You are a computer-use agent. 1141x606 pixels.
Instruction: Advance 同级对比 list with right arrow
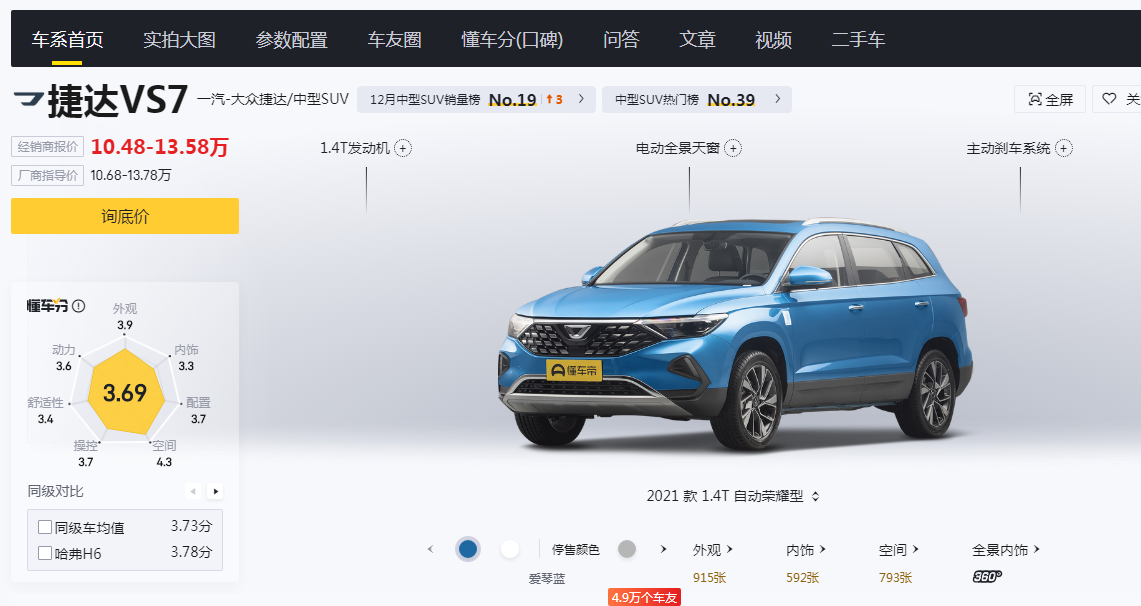(x=215, y=491)
